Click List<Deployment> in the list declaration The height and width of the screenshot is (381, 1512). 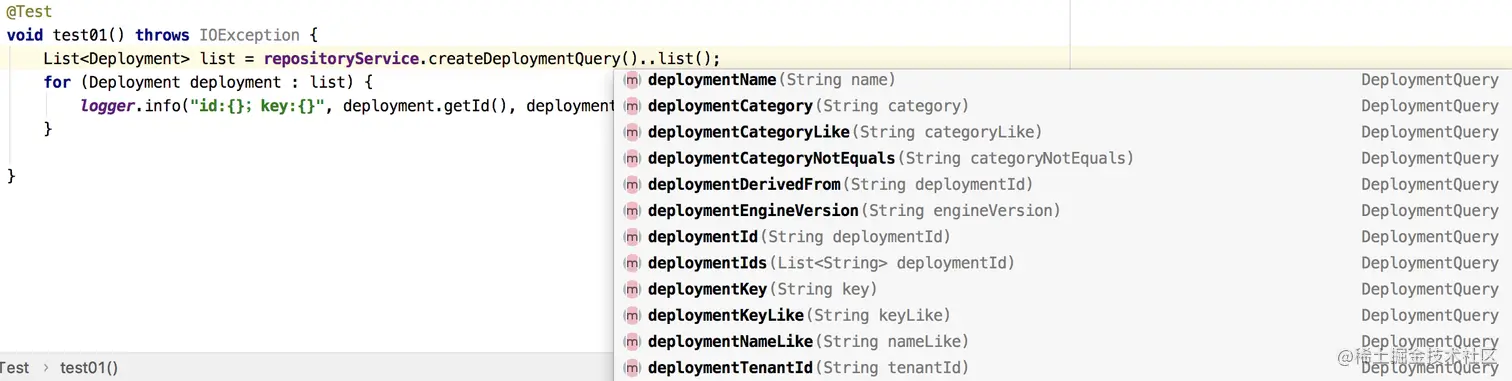(117, 58)
